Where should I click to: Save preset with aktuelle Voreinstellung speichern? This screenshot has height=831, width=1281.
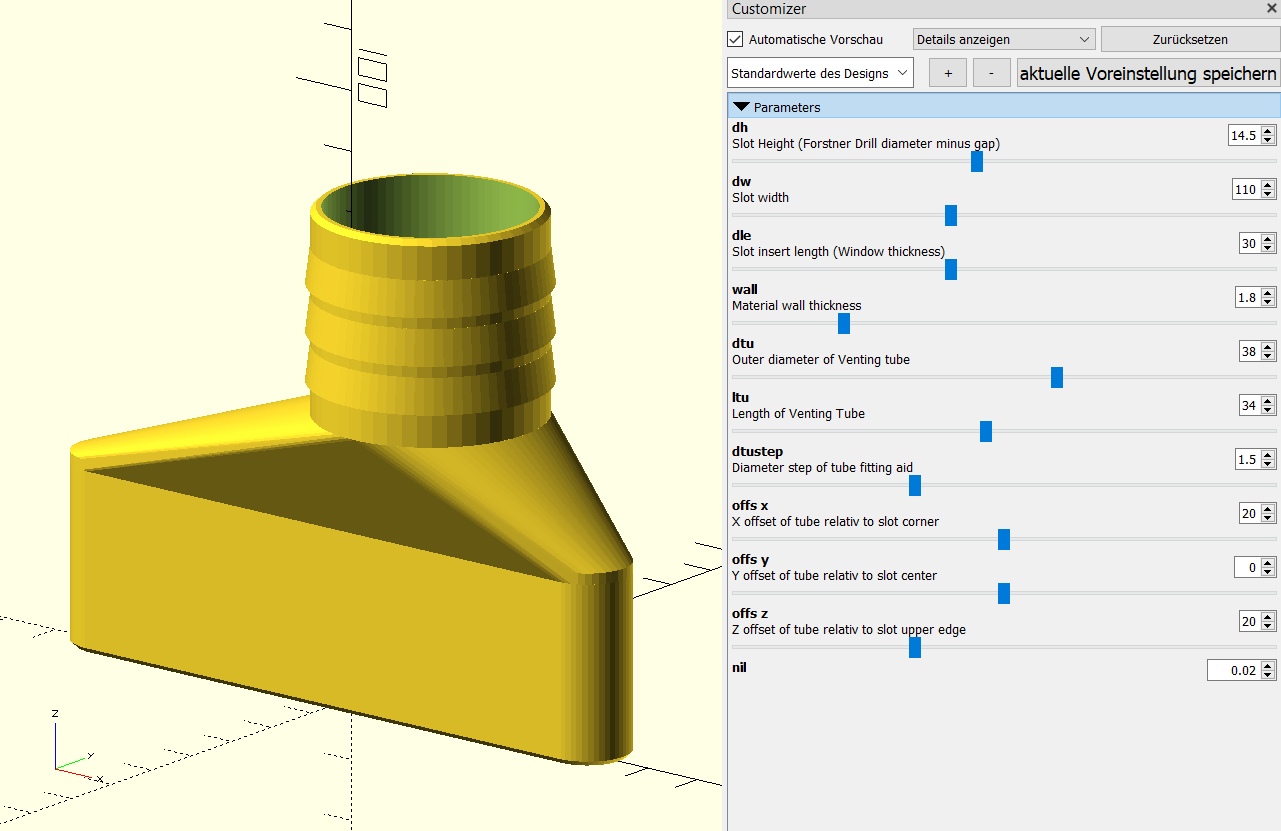pyautogui.click(x=1147, y=72)
